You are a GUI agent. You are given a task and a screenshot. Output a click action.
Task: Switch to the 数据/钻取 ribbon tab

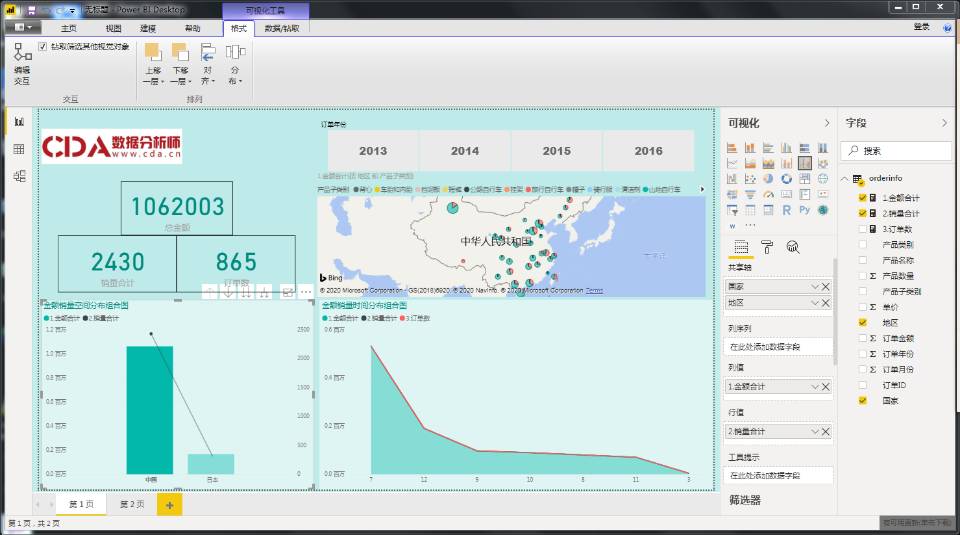point(281,29)
